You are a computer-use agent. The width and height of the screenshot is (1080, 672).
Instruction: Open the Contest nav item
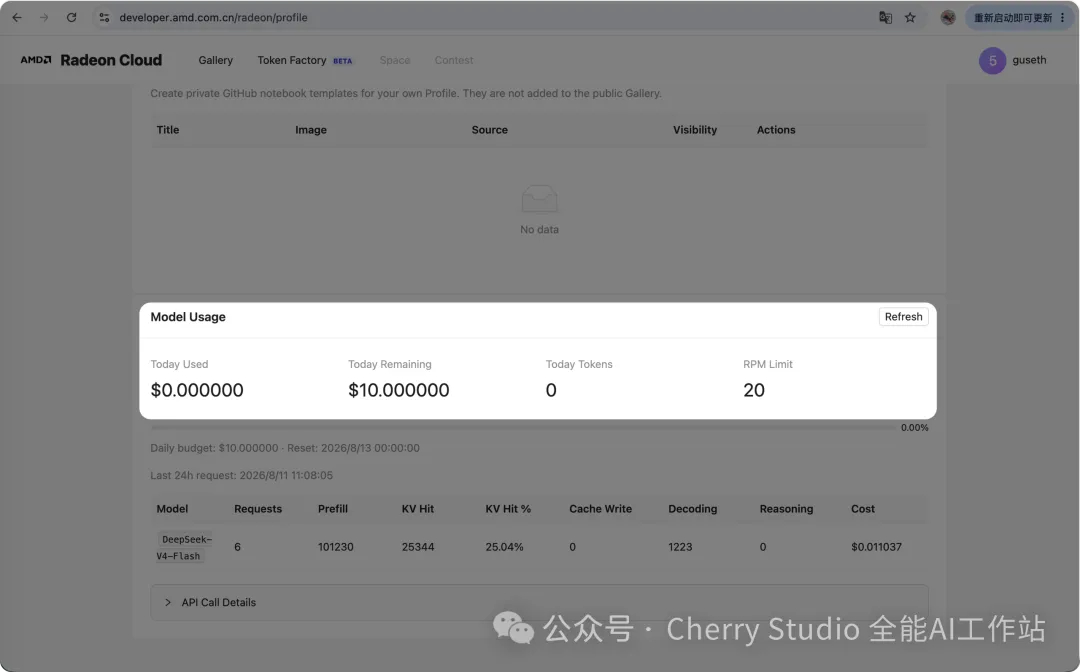click(454, 61)
